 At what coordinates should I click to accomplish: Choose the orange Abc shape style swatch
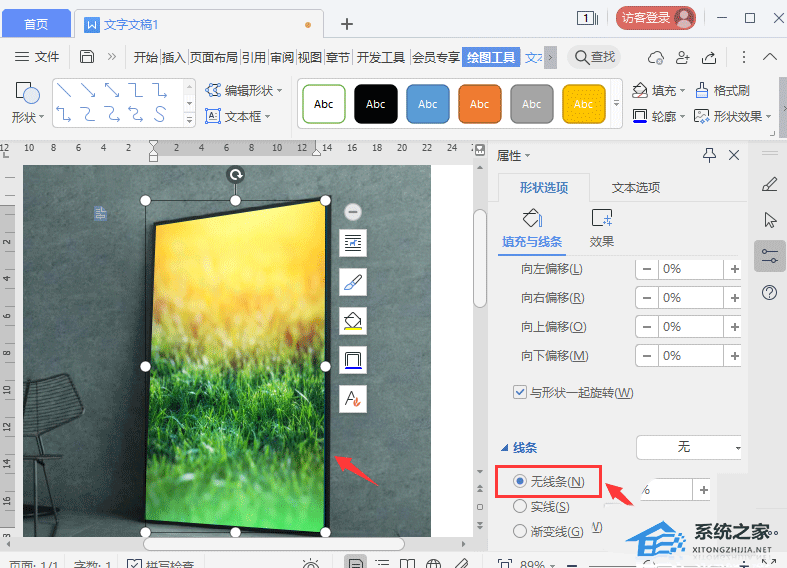coord(480,104)
